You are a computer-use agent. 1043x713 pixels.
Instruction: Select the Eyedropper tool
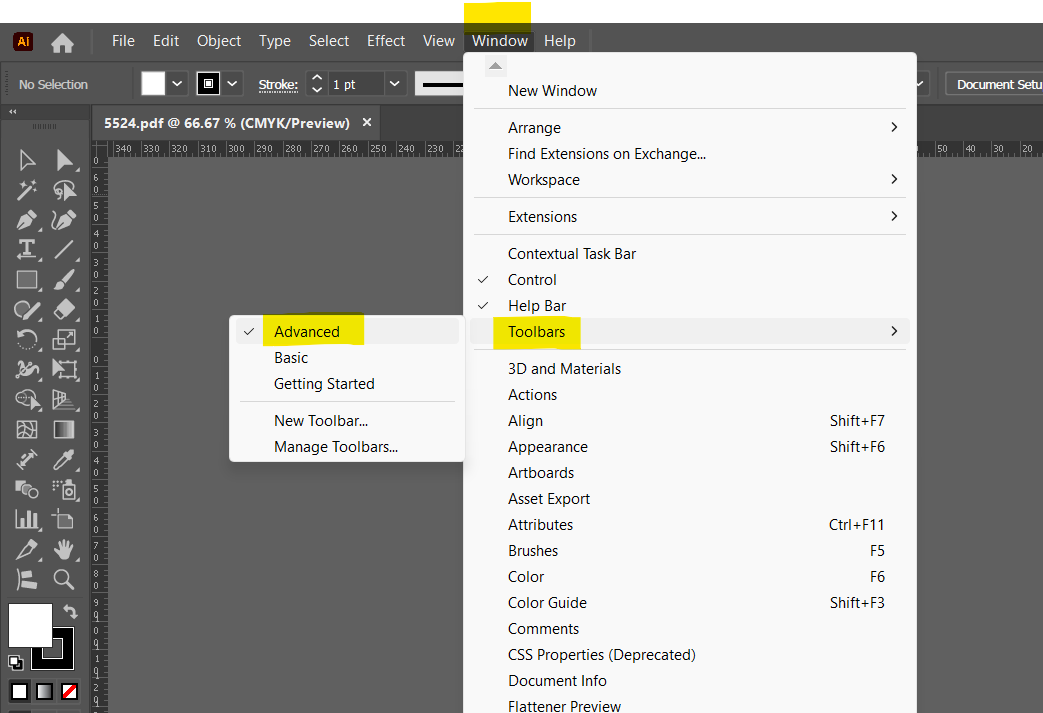(x=65, y=460)
